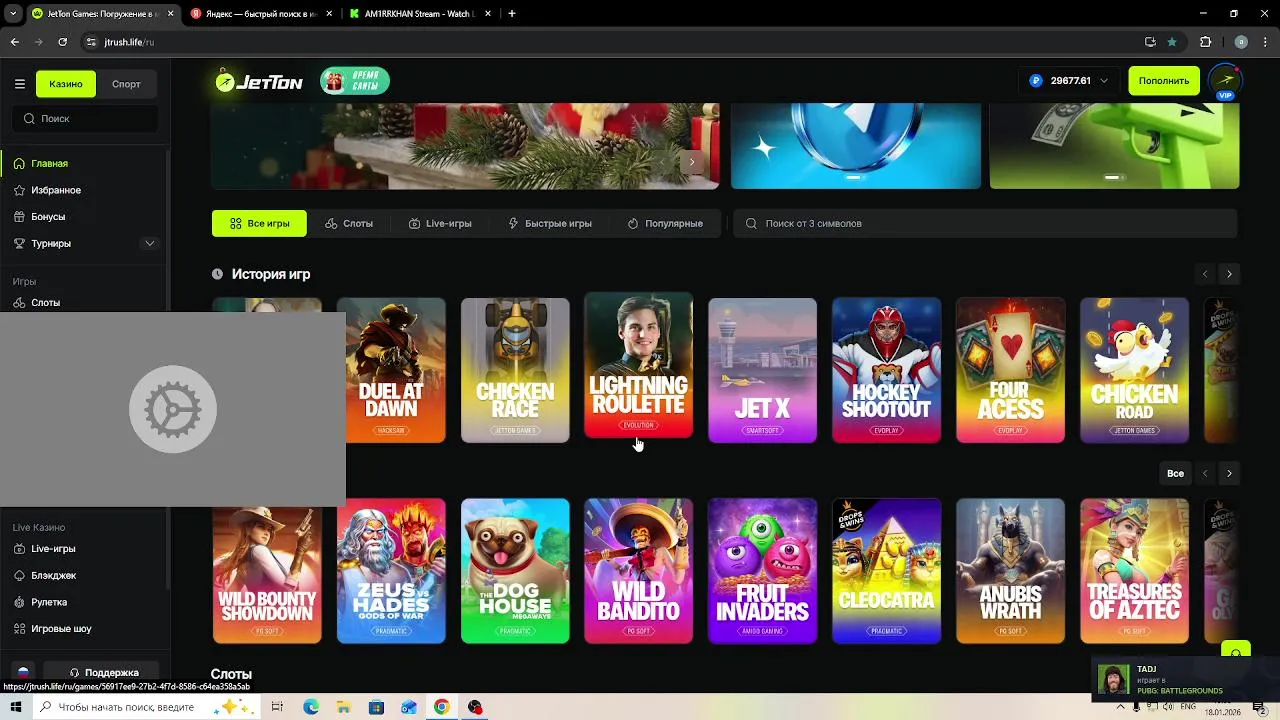
Task: Select the Популярные filter tab
Action: (x=665, y=223)
